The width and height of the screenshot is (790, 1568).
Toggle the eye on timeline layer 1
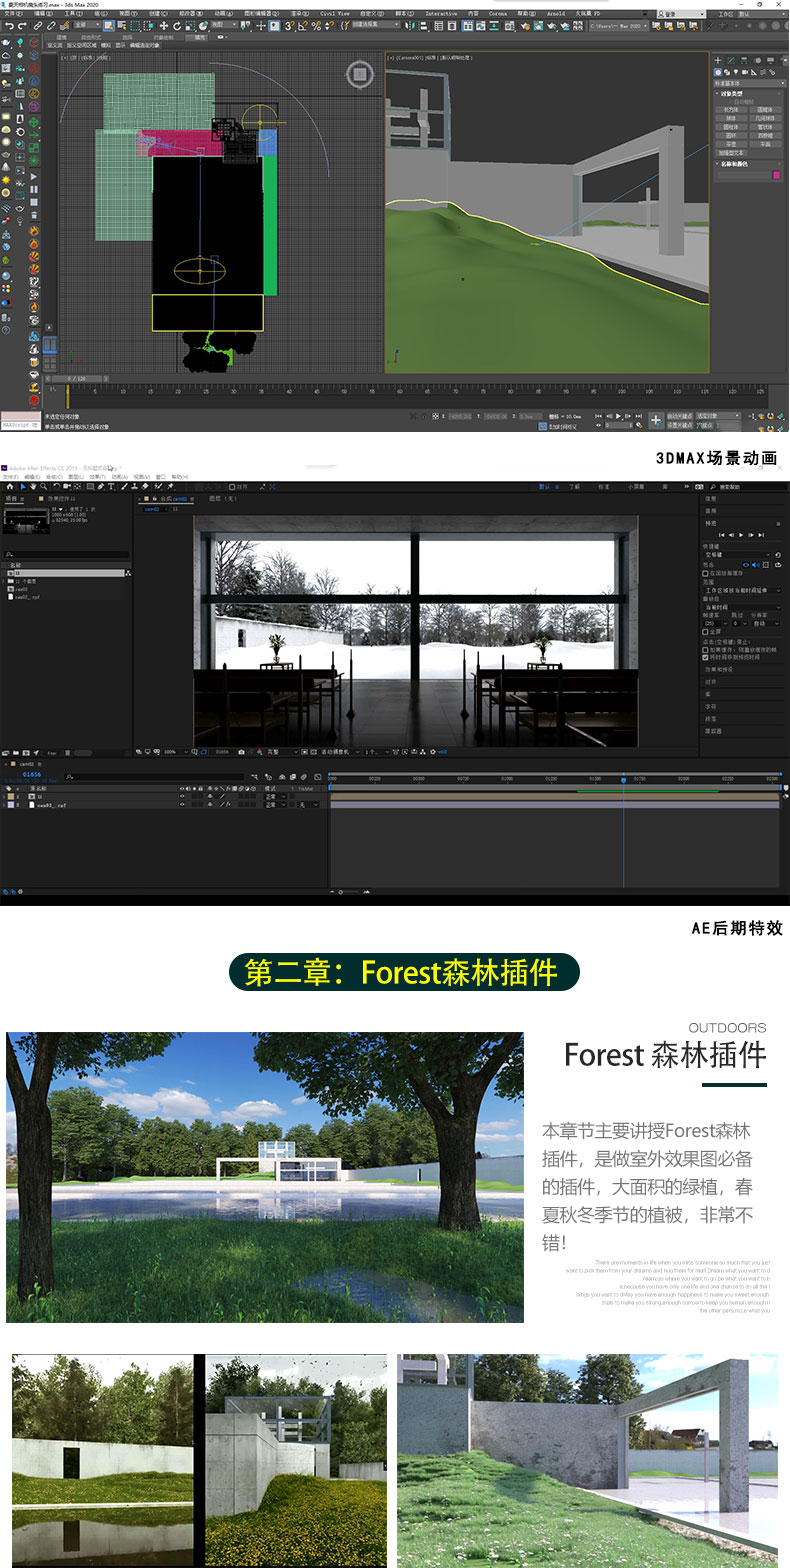click(x=182, y=796)
